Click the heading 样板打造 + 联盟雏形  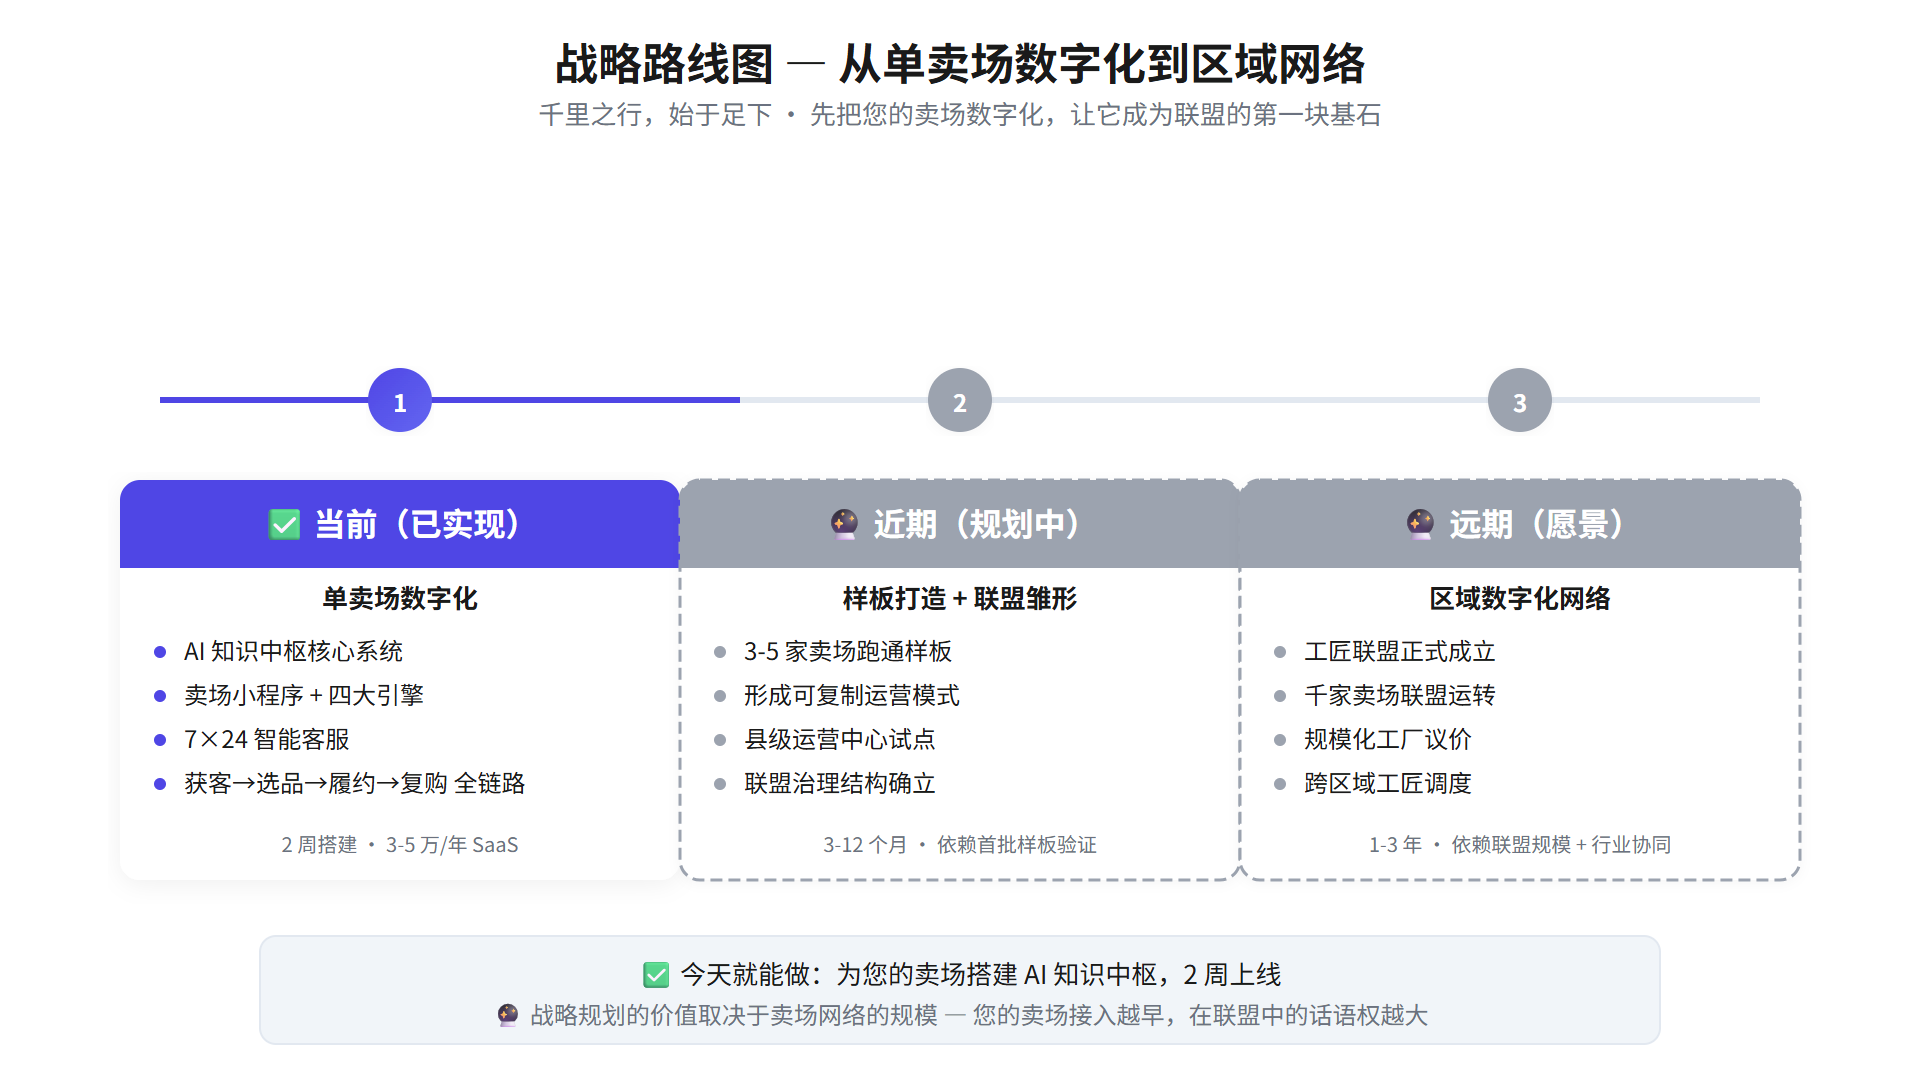(960, 598)
